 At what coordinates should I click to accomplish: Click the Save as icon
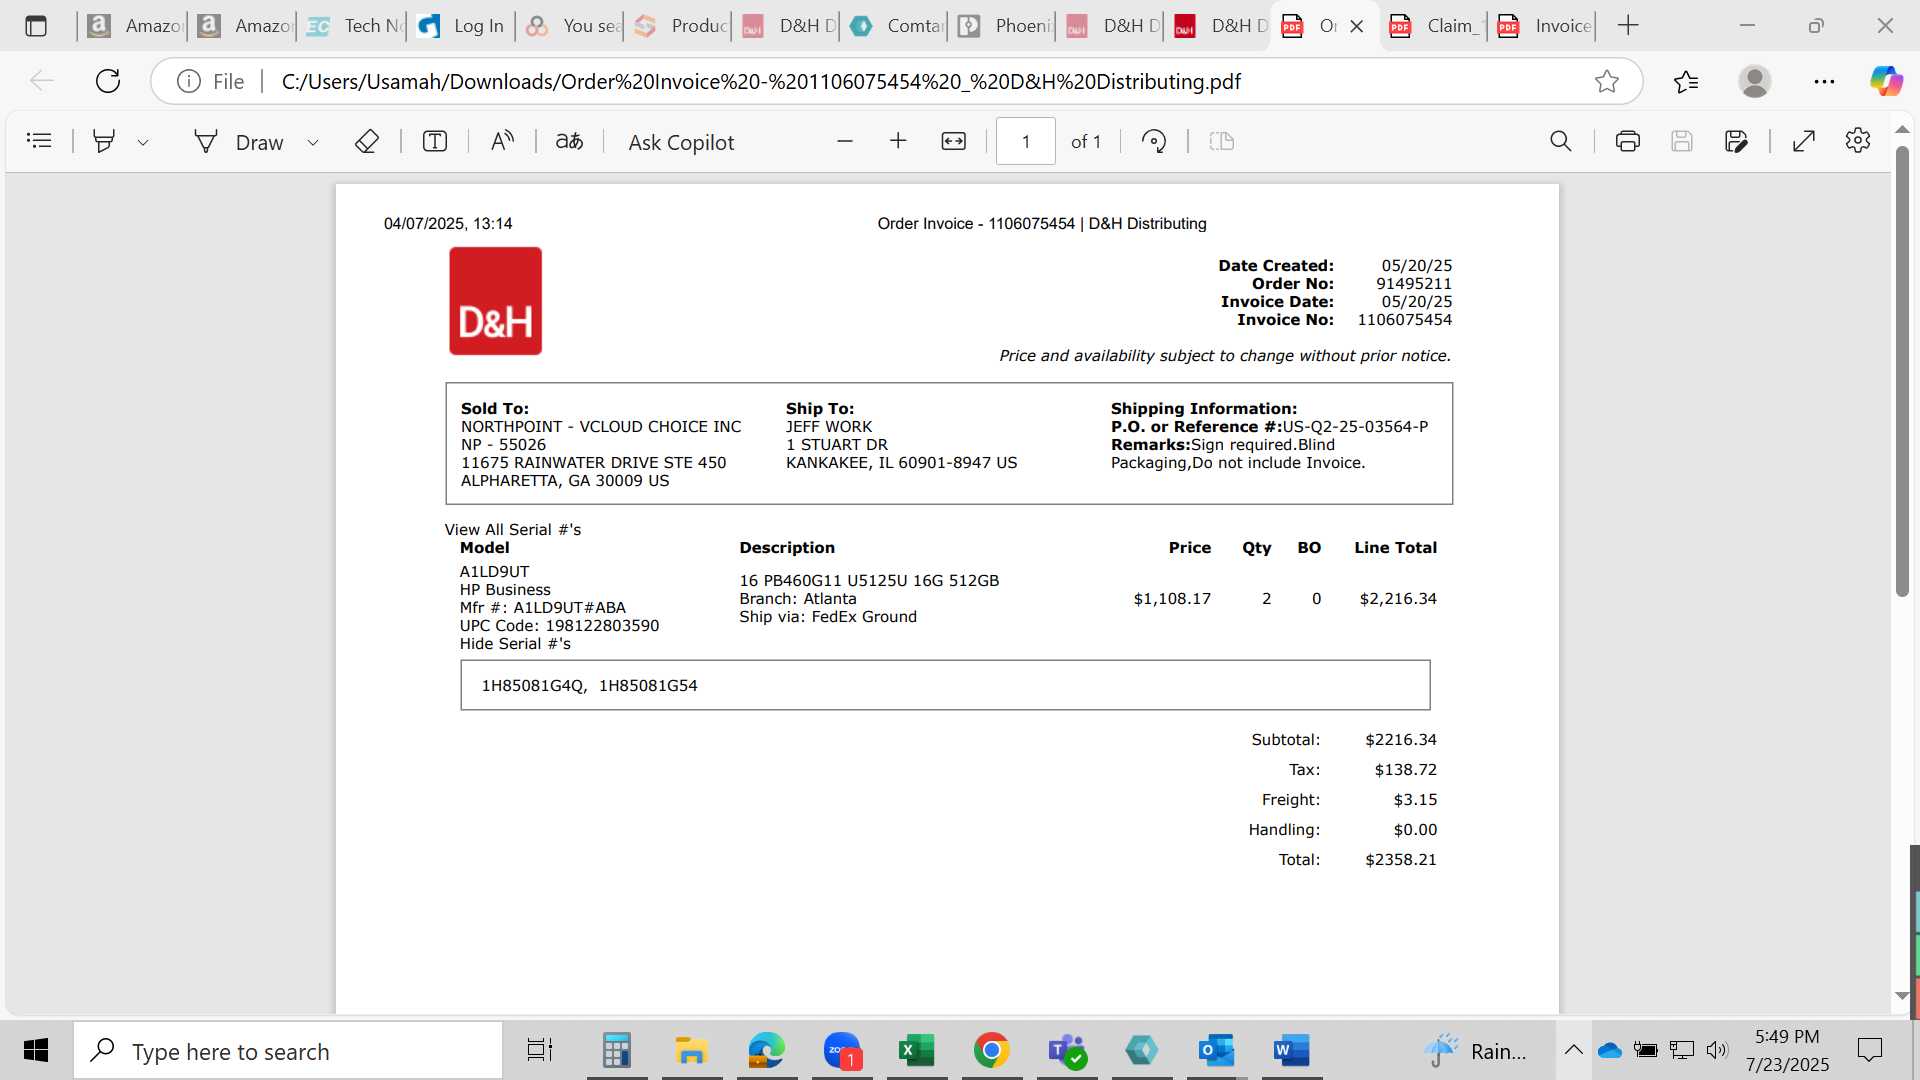pos(1737,141)
